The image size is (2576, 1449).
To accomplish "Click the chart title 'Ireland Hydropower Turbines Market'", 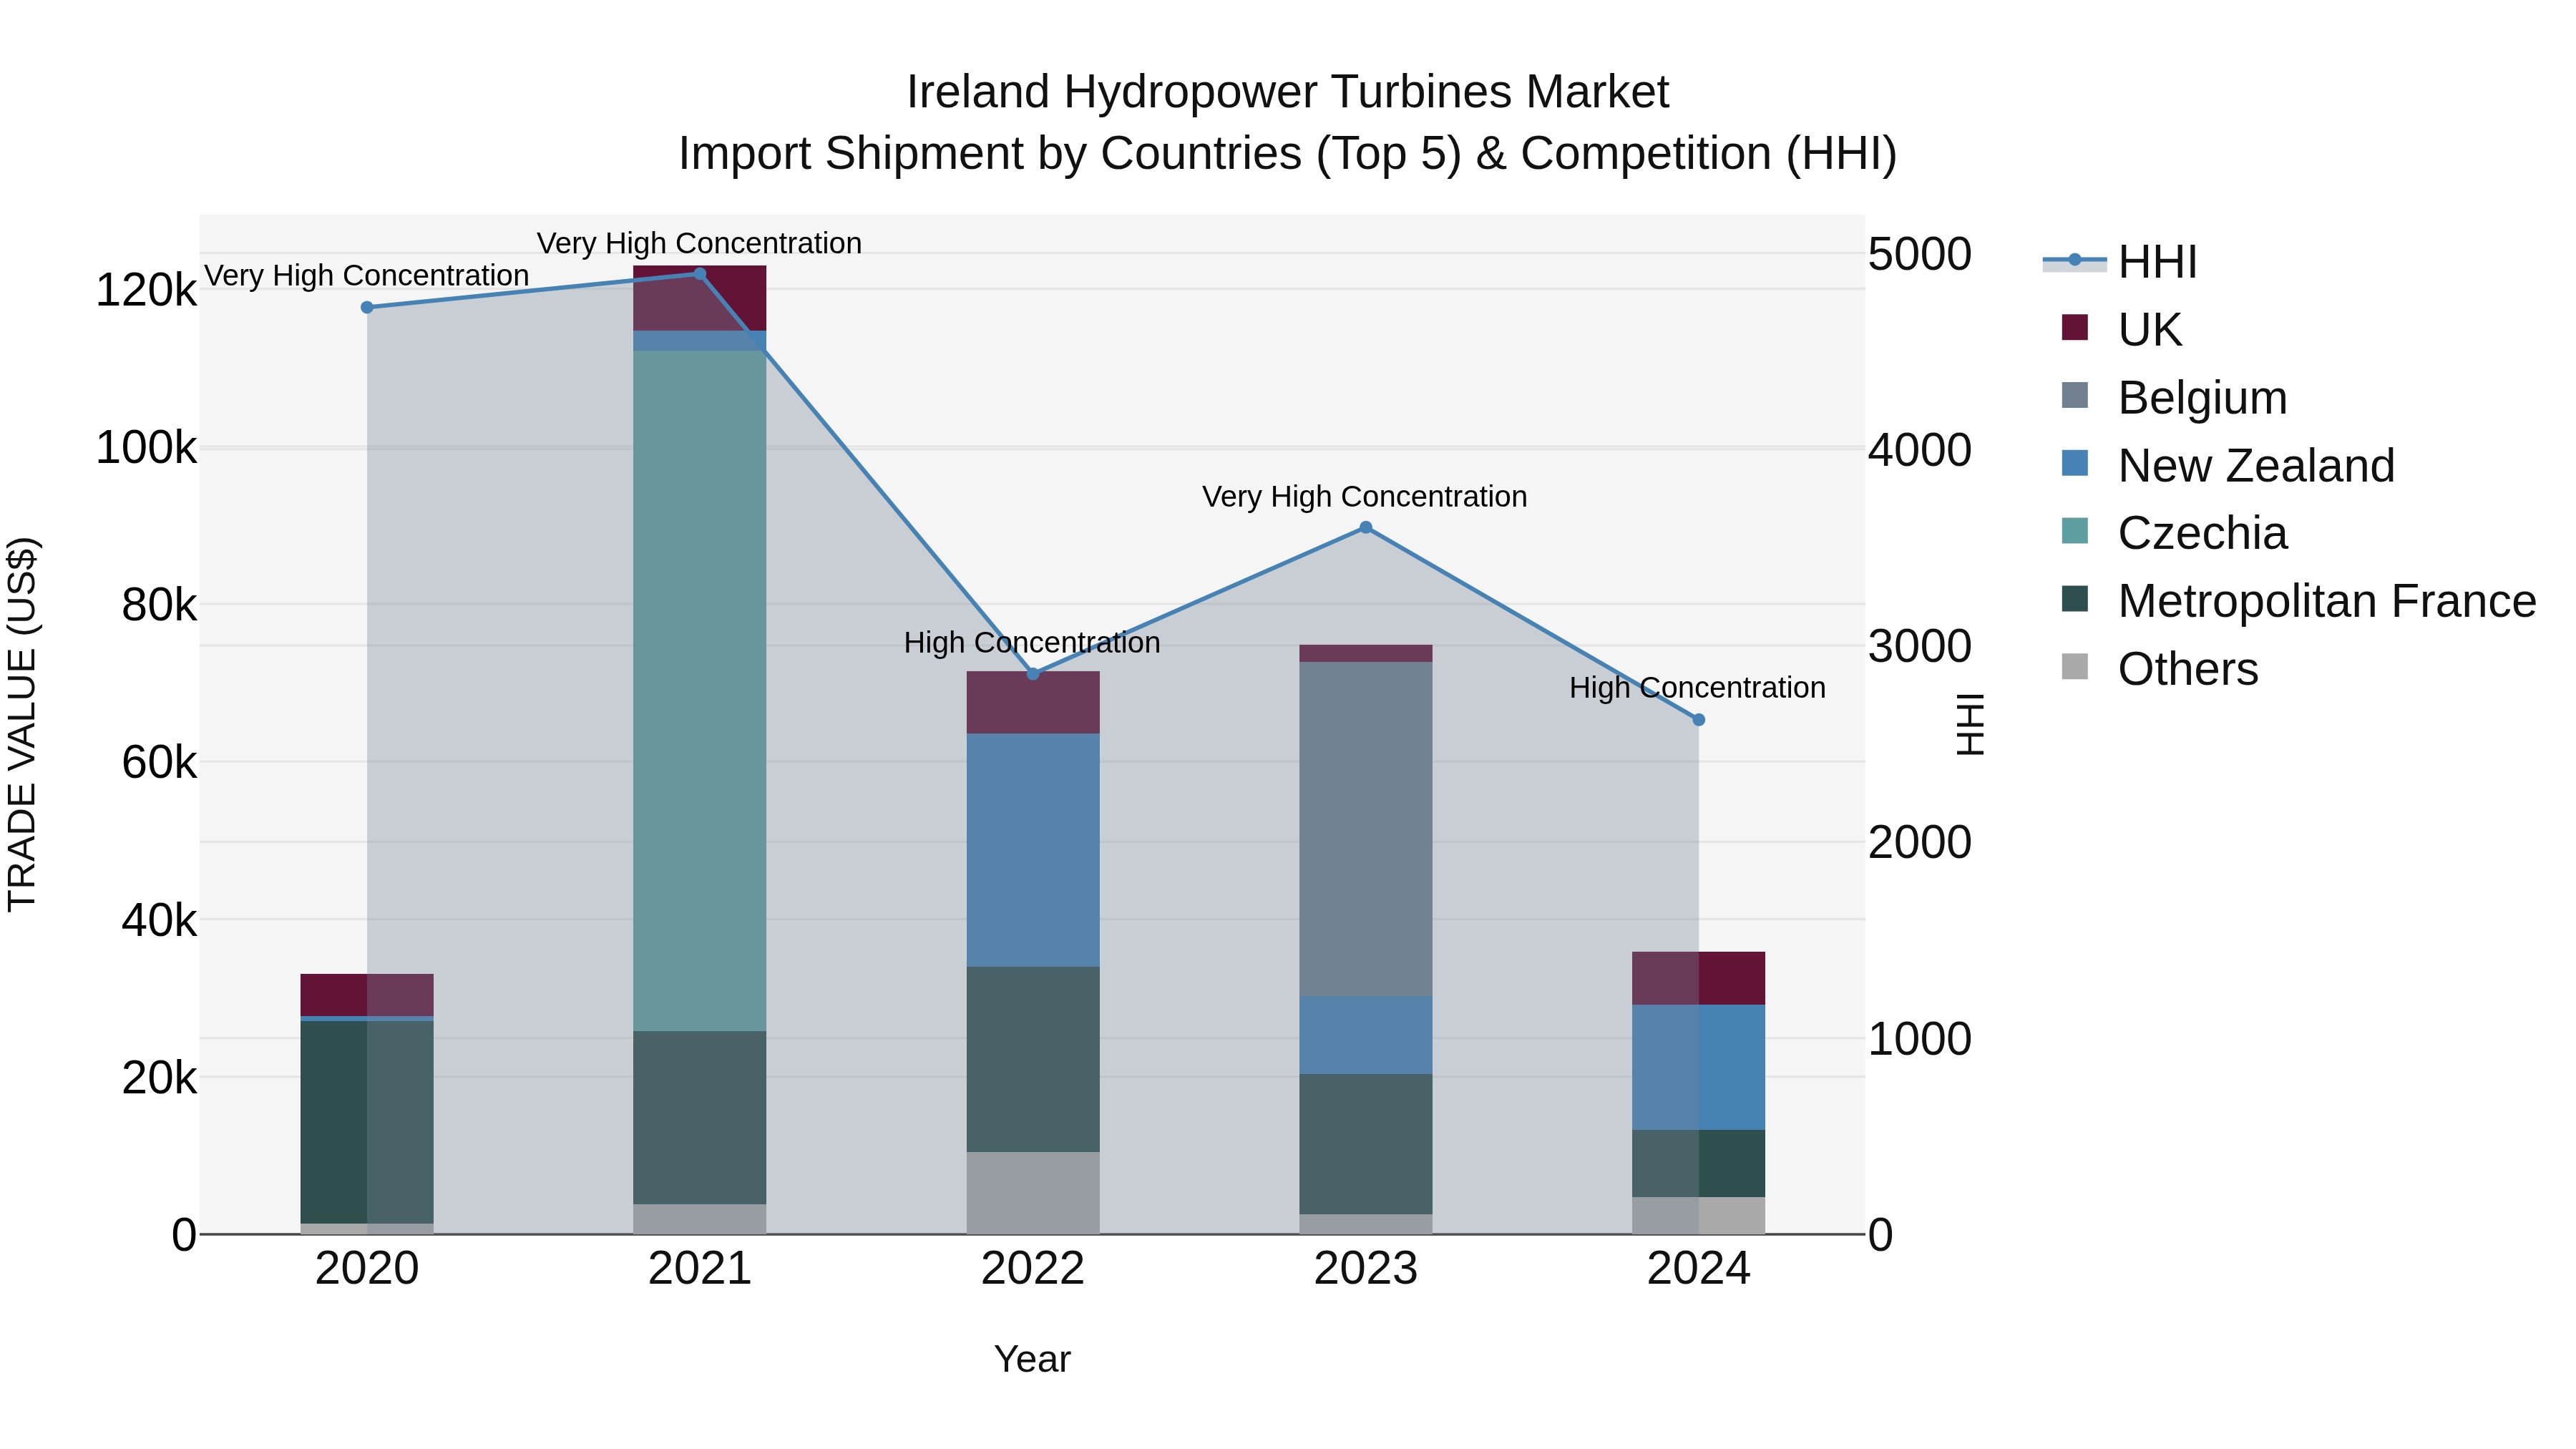I will [1288, 92].
